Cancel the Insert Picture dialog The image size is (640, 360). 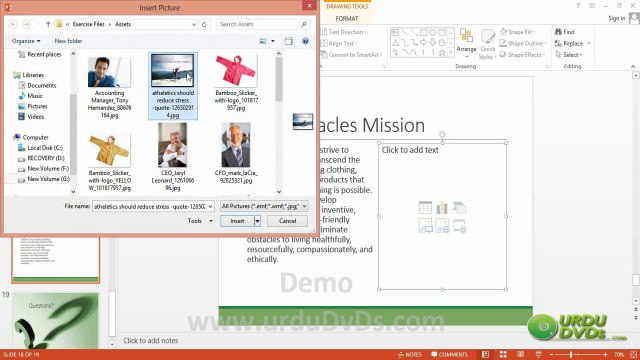[x=287, y=221]
